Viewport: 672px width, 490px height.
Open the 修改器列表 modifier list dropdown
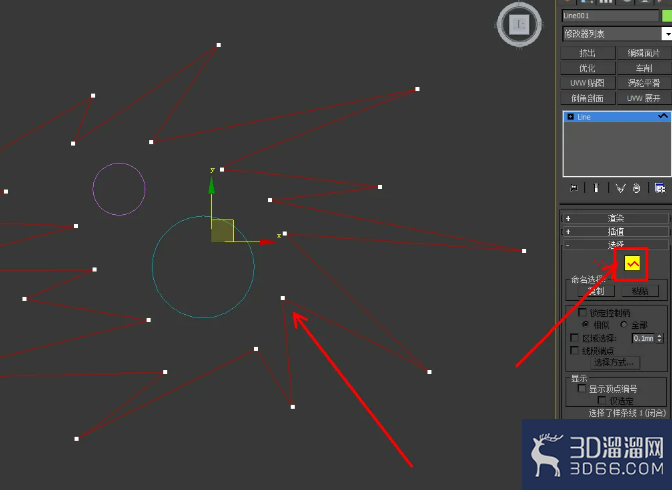point(666,33)
